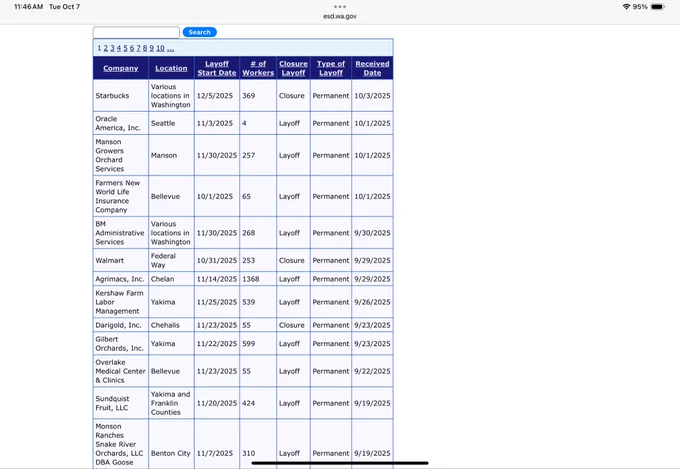
Task: Go to results page 3
Action: [x=112, y=48]
